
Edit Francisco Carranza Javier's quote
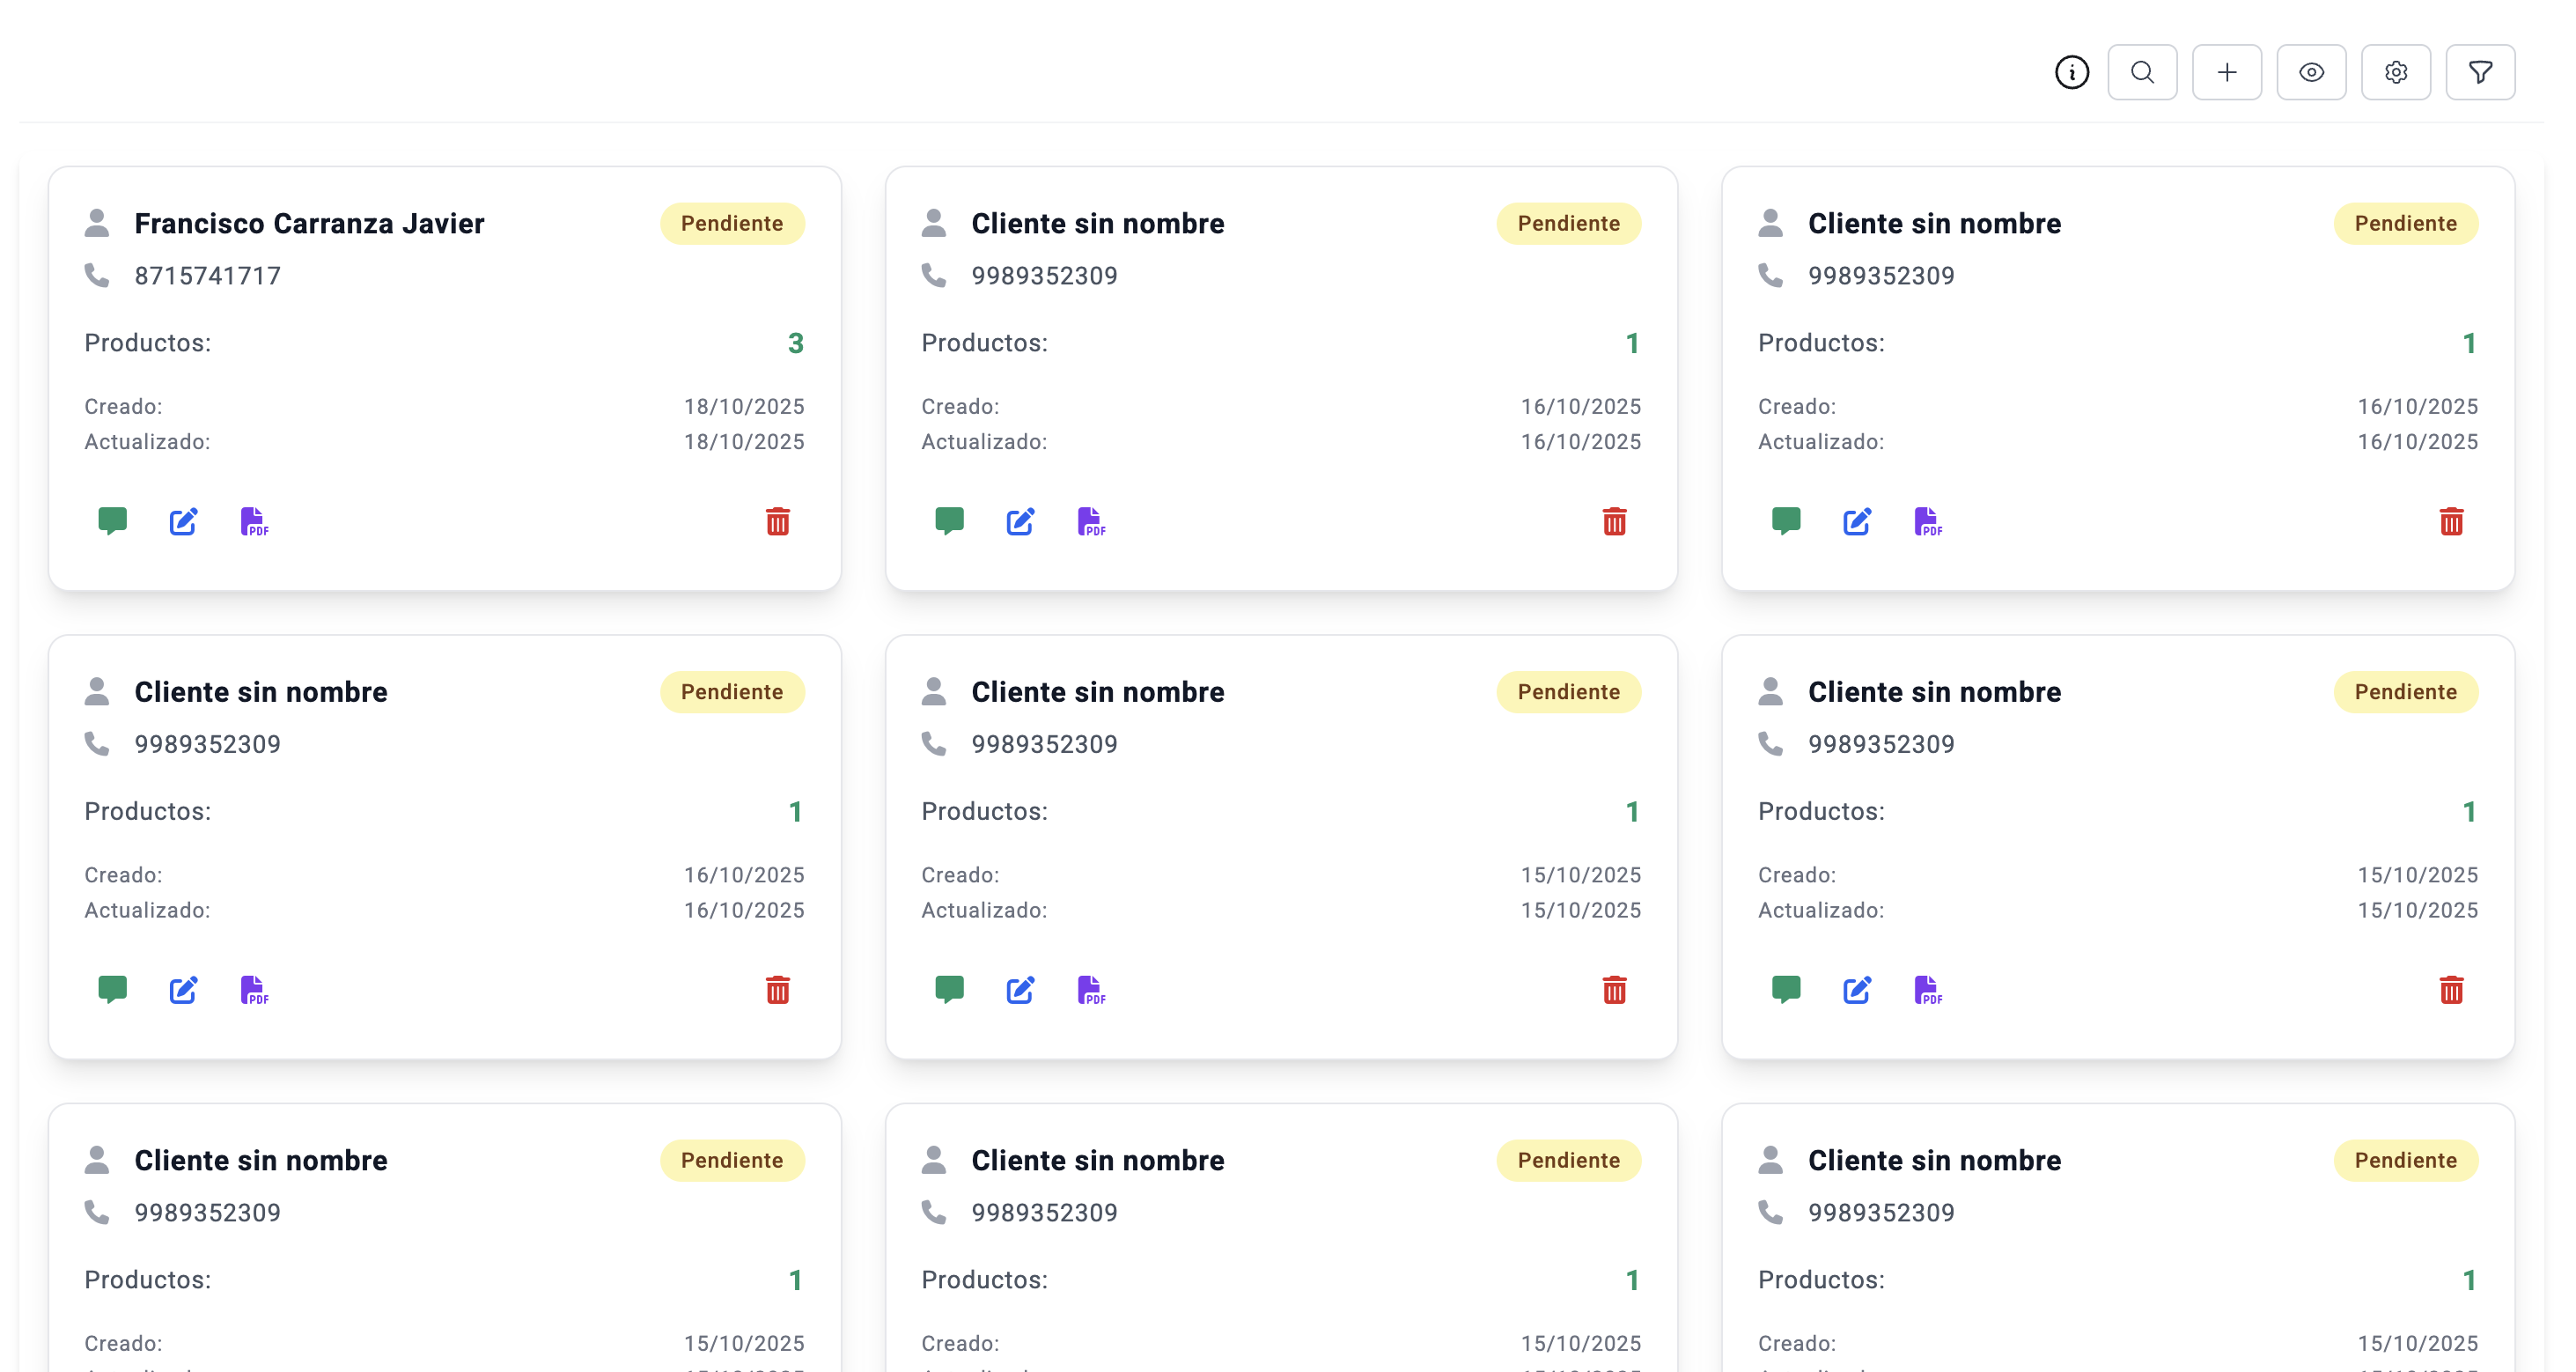tap(183, 521)
